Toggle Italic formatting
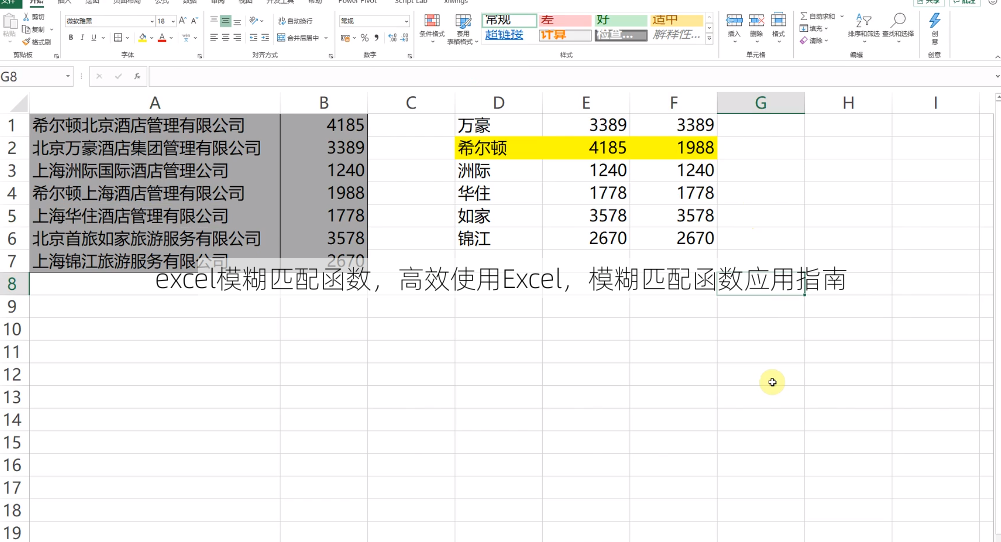This screenshot has height=542, width=1001. point(82,38)
